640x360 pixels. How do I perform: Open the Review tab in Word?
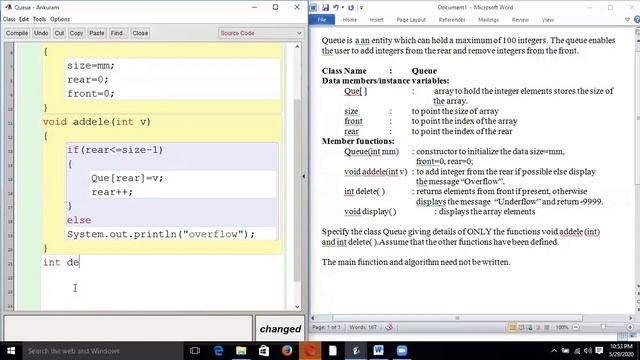(520, 20)
